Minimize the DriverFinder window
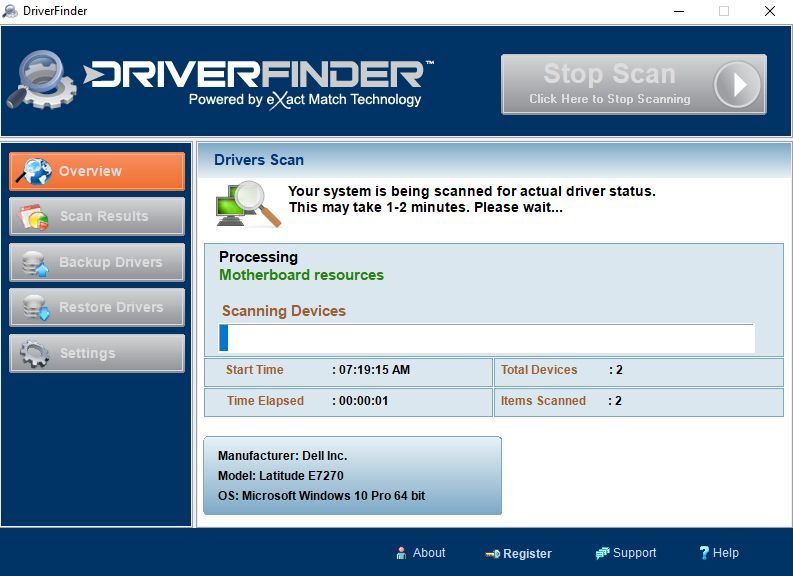The height and width of the screenshot is (576, 793). pos(679,11)
